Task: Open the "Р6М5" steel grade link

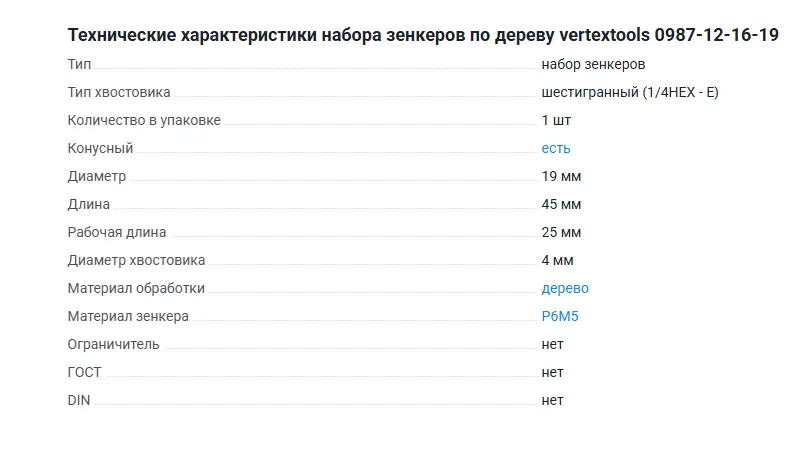Action: pyautogui.click(x=560, y=316)
